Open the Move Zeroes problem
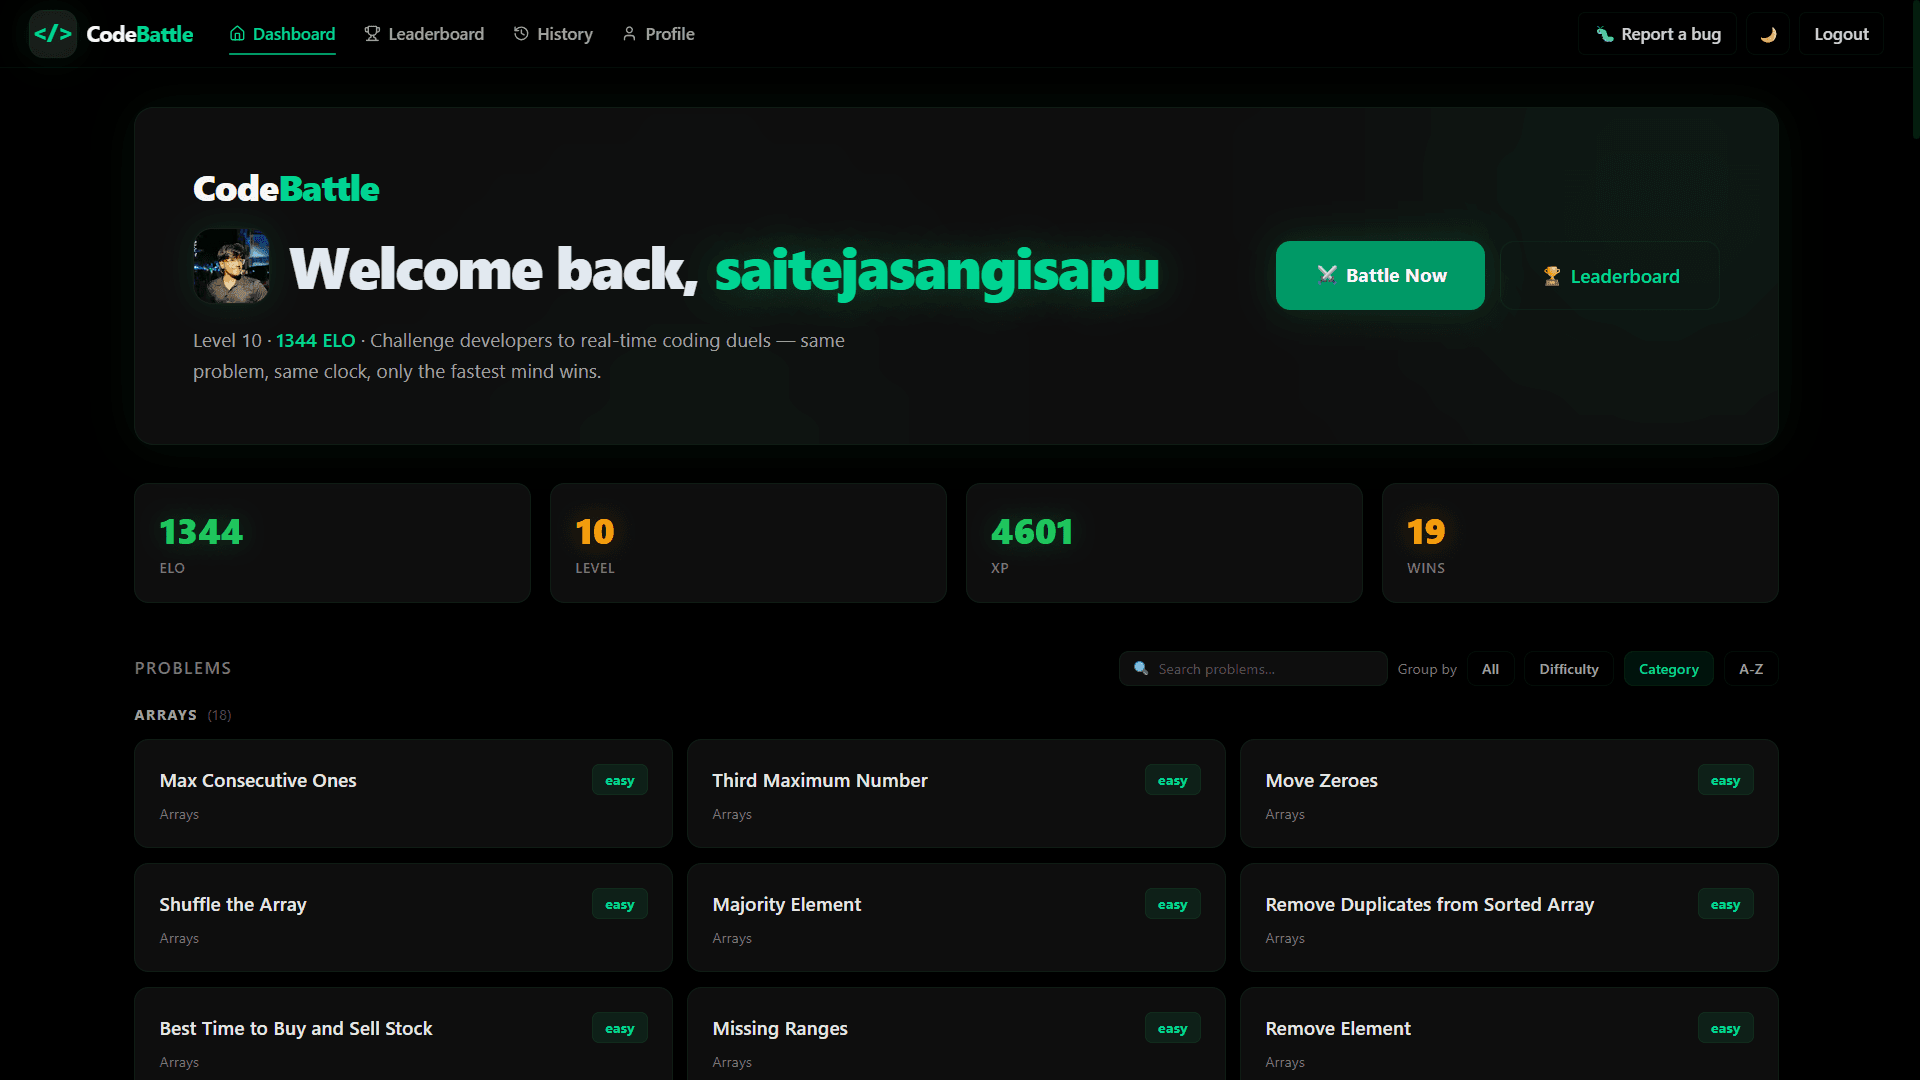Image resolution: width=1920 pixels, height=1080 pixels. 1509,794
